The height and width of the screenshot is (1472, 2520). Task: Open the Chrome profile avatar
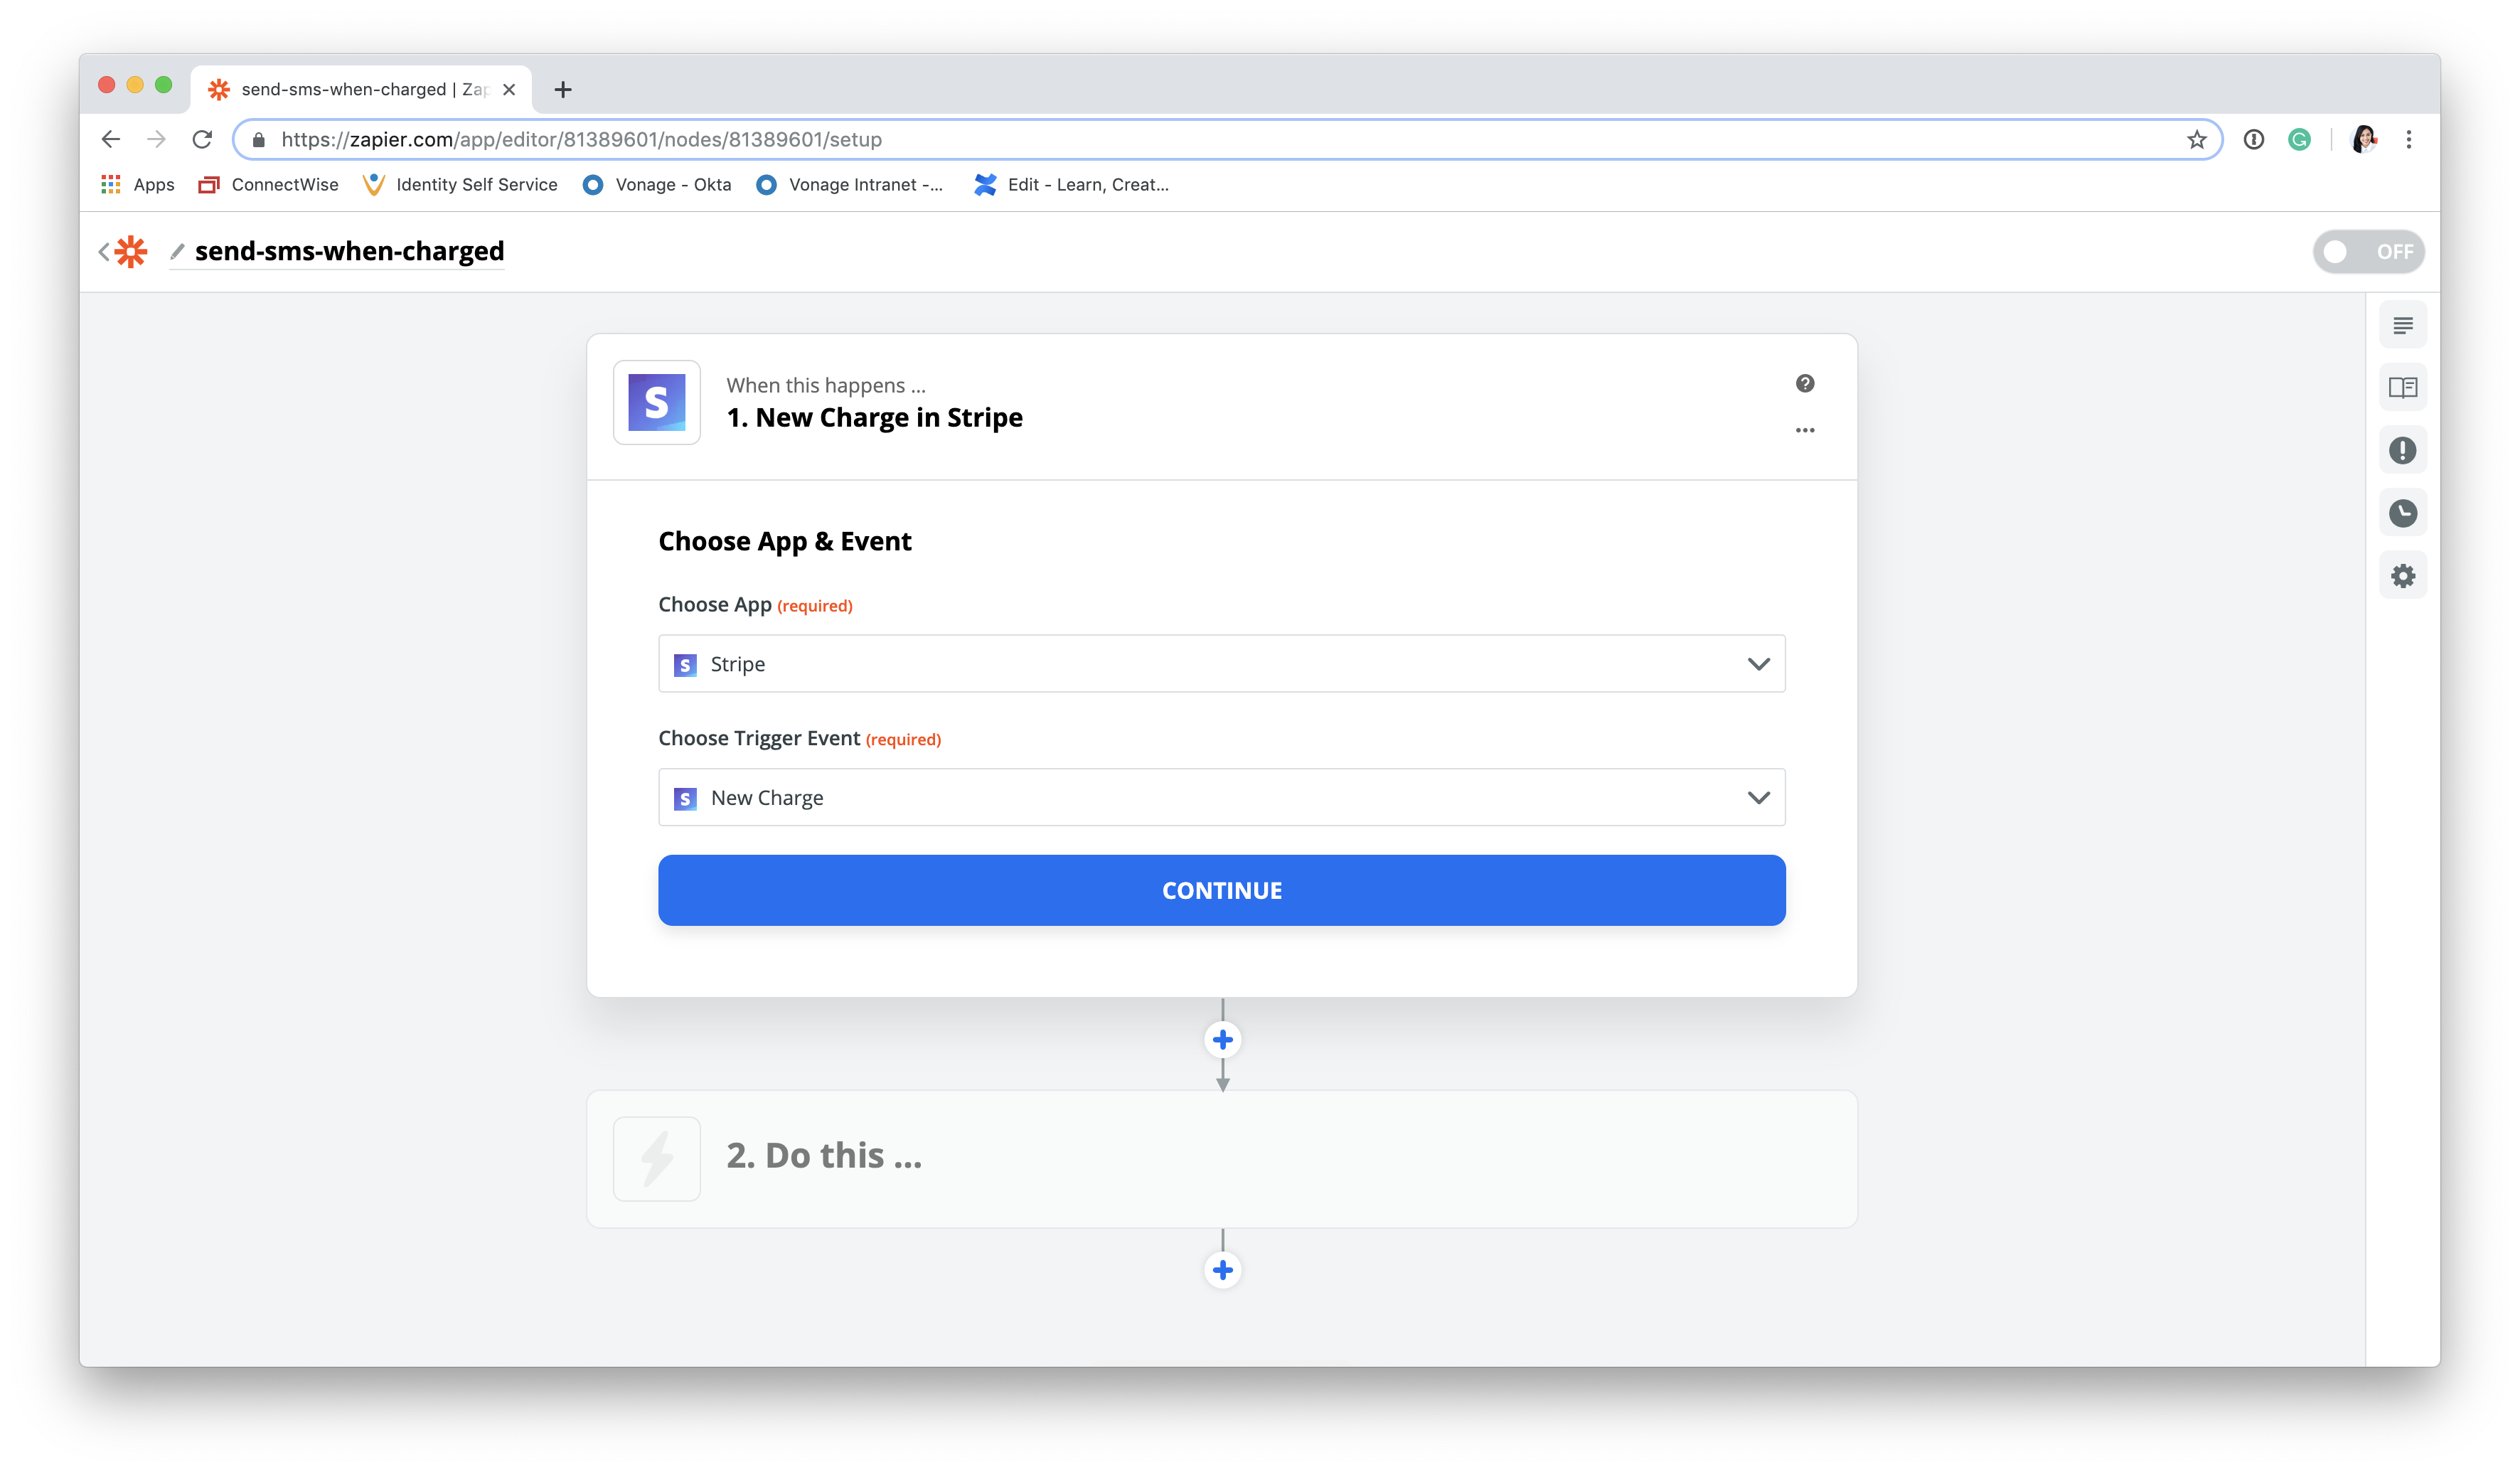click(2364, 139)
